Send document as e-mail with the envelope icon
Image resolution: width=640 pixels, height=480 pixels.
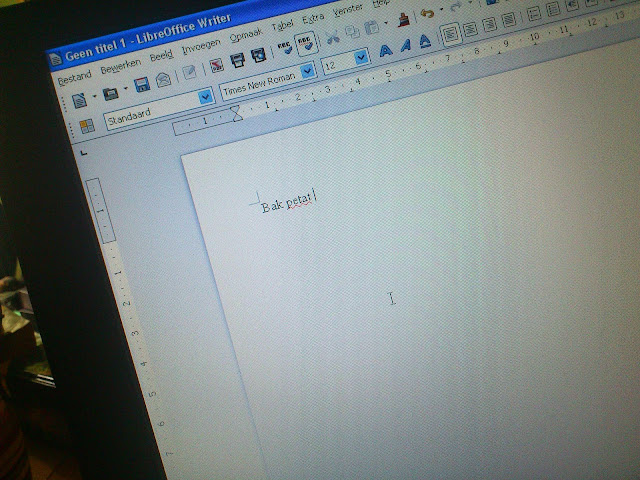point(163,79)
